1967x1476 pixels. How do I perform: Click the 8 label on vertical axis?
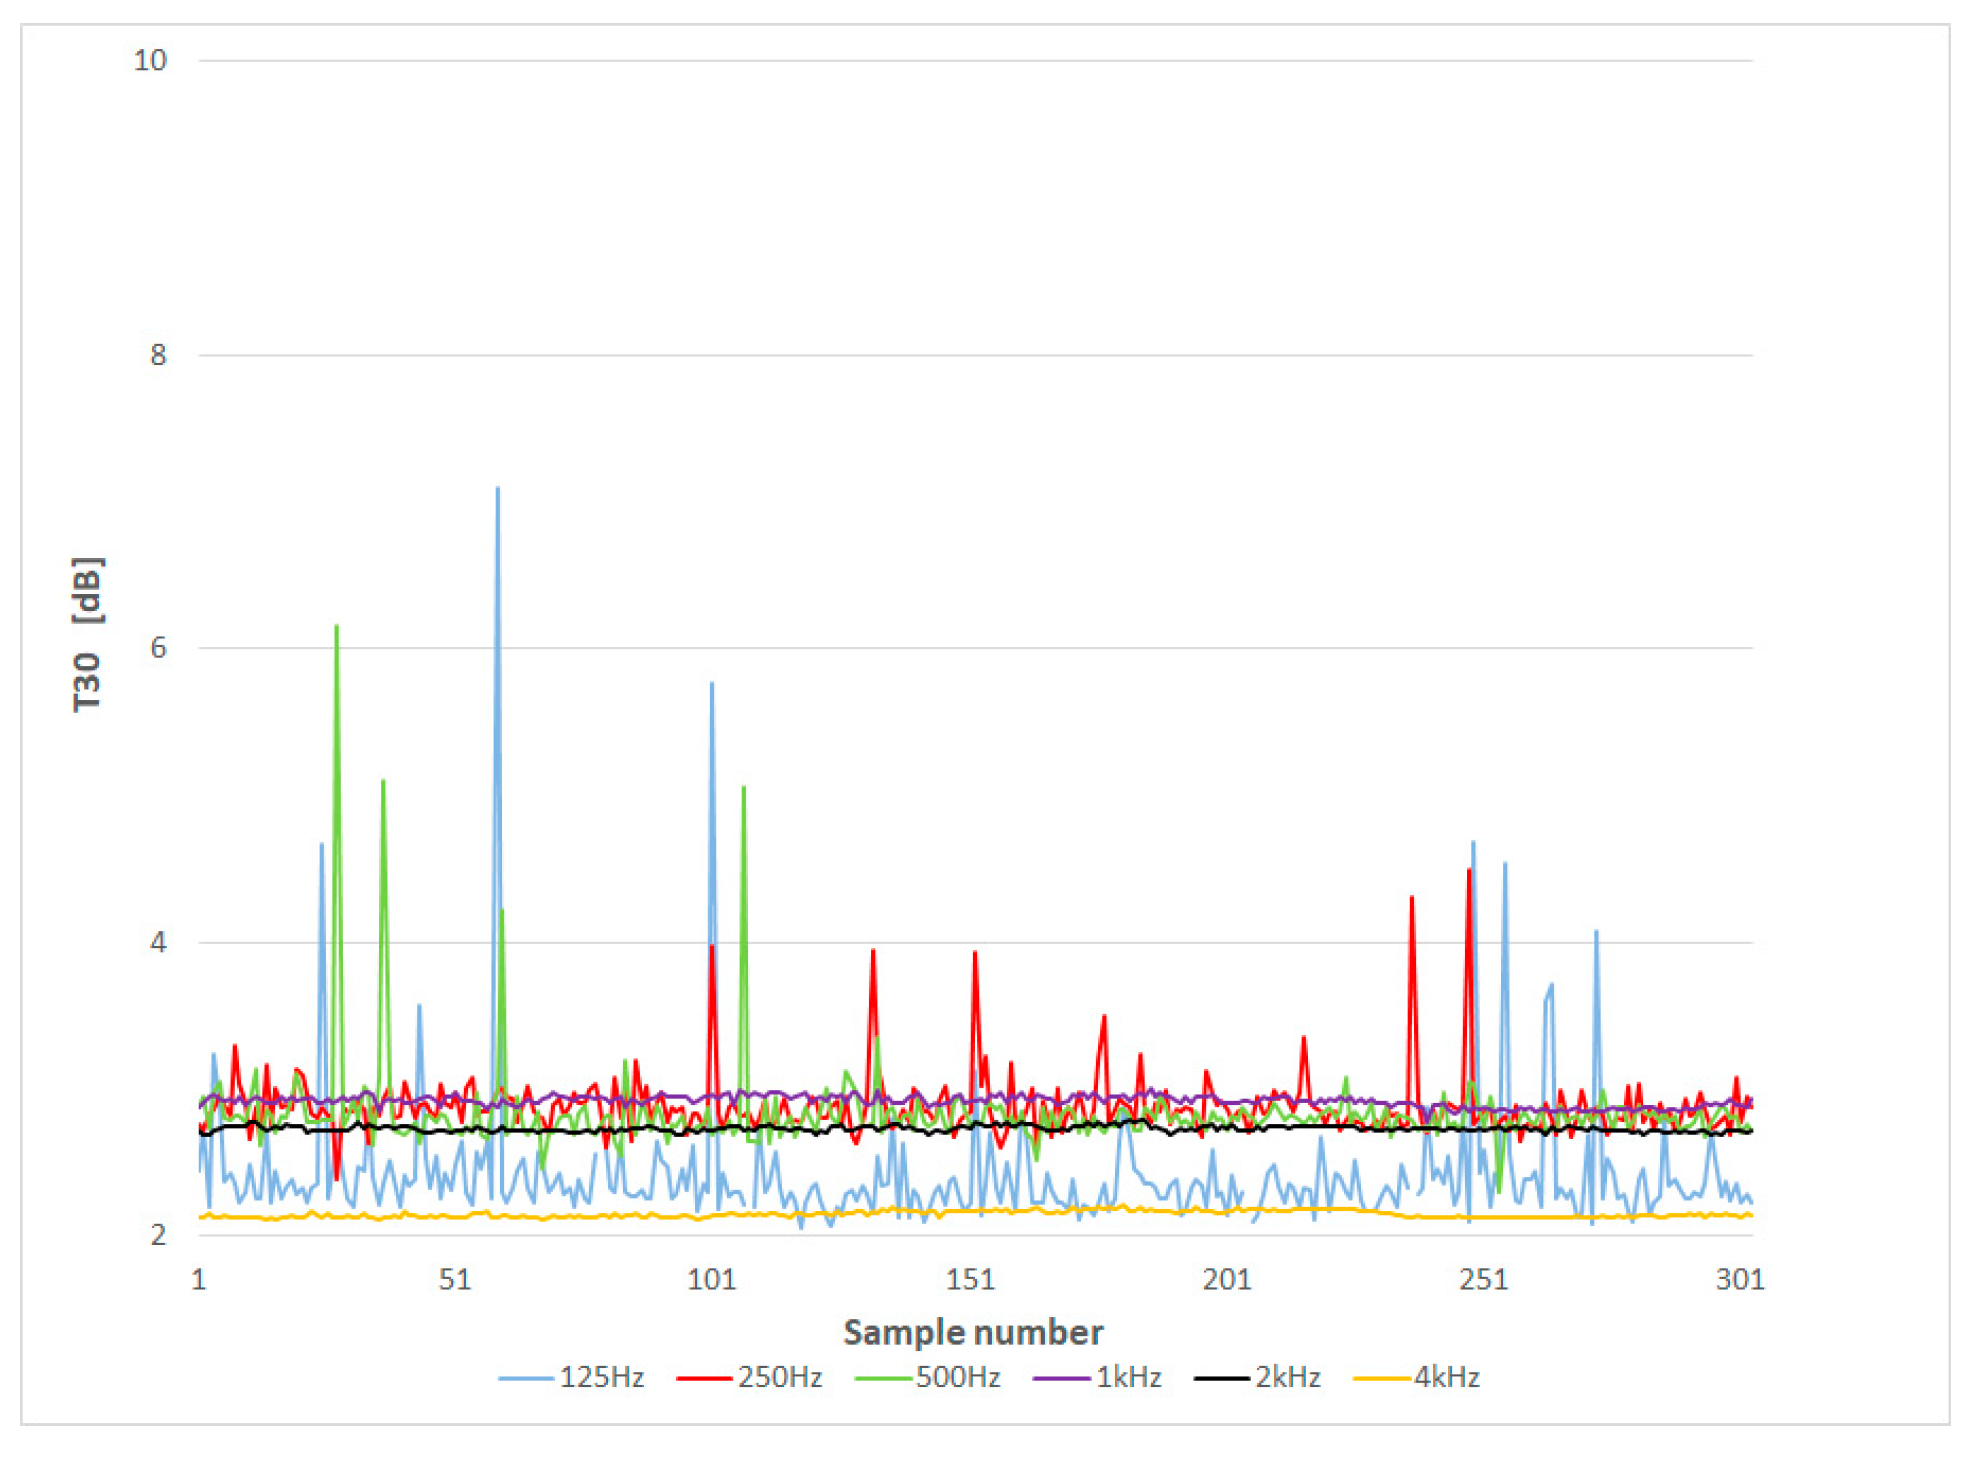coord(157,354)
